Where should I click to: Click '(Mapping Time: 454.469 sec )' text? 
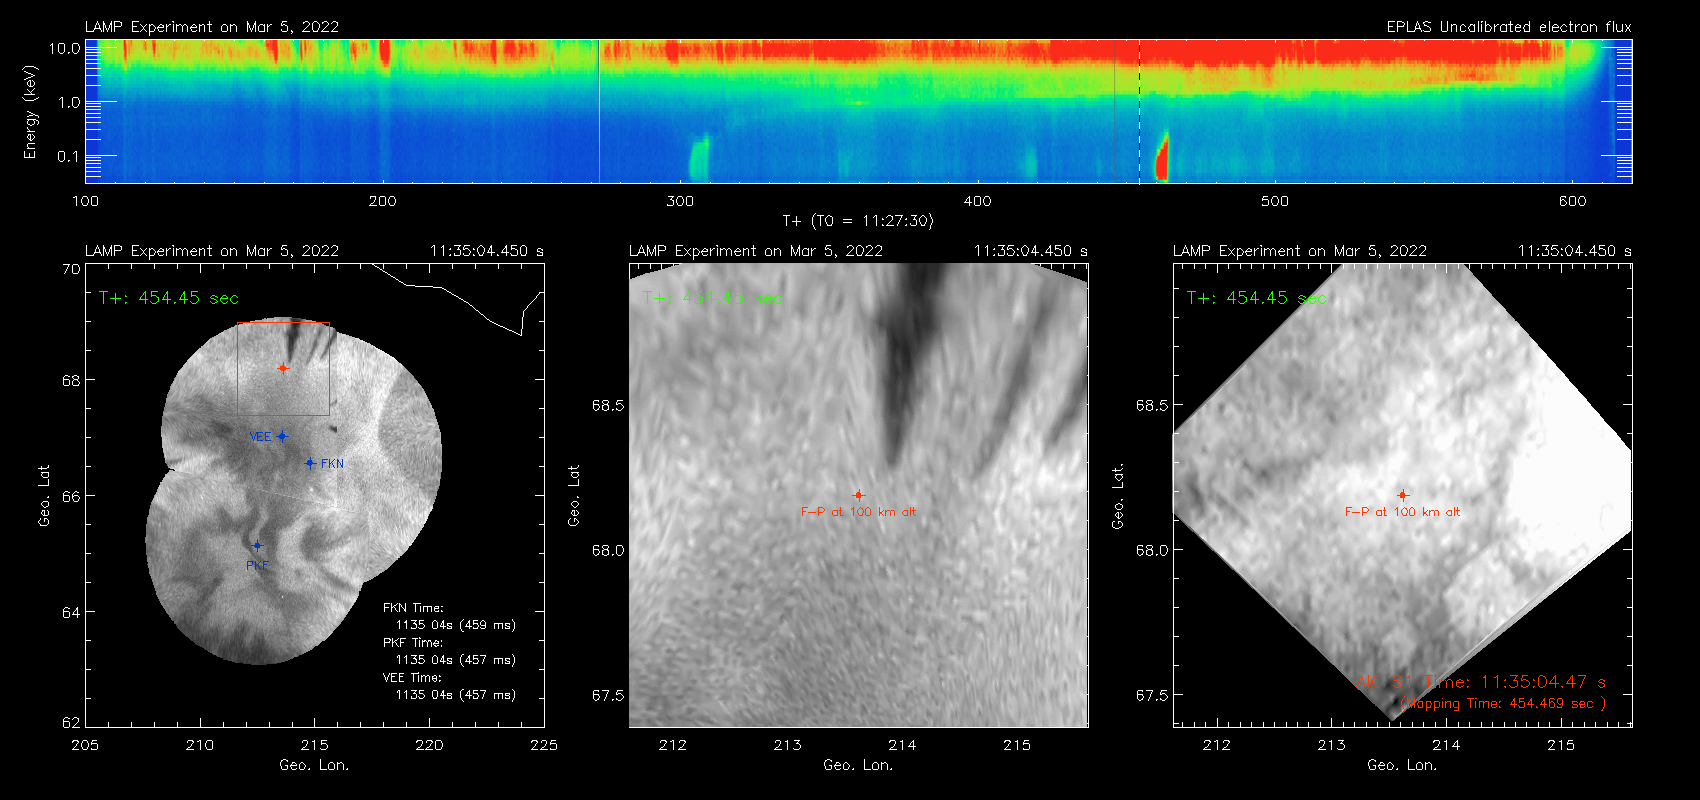[1503, 704]
